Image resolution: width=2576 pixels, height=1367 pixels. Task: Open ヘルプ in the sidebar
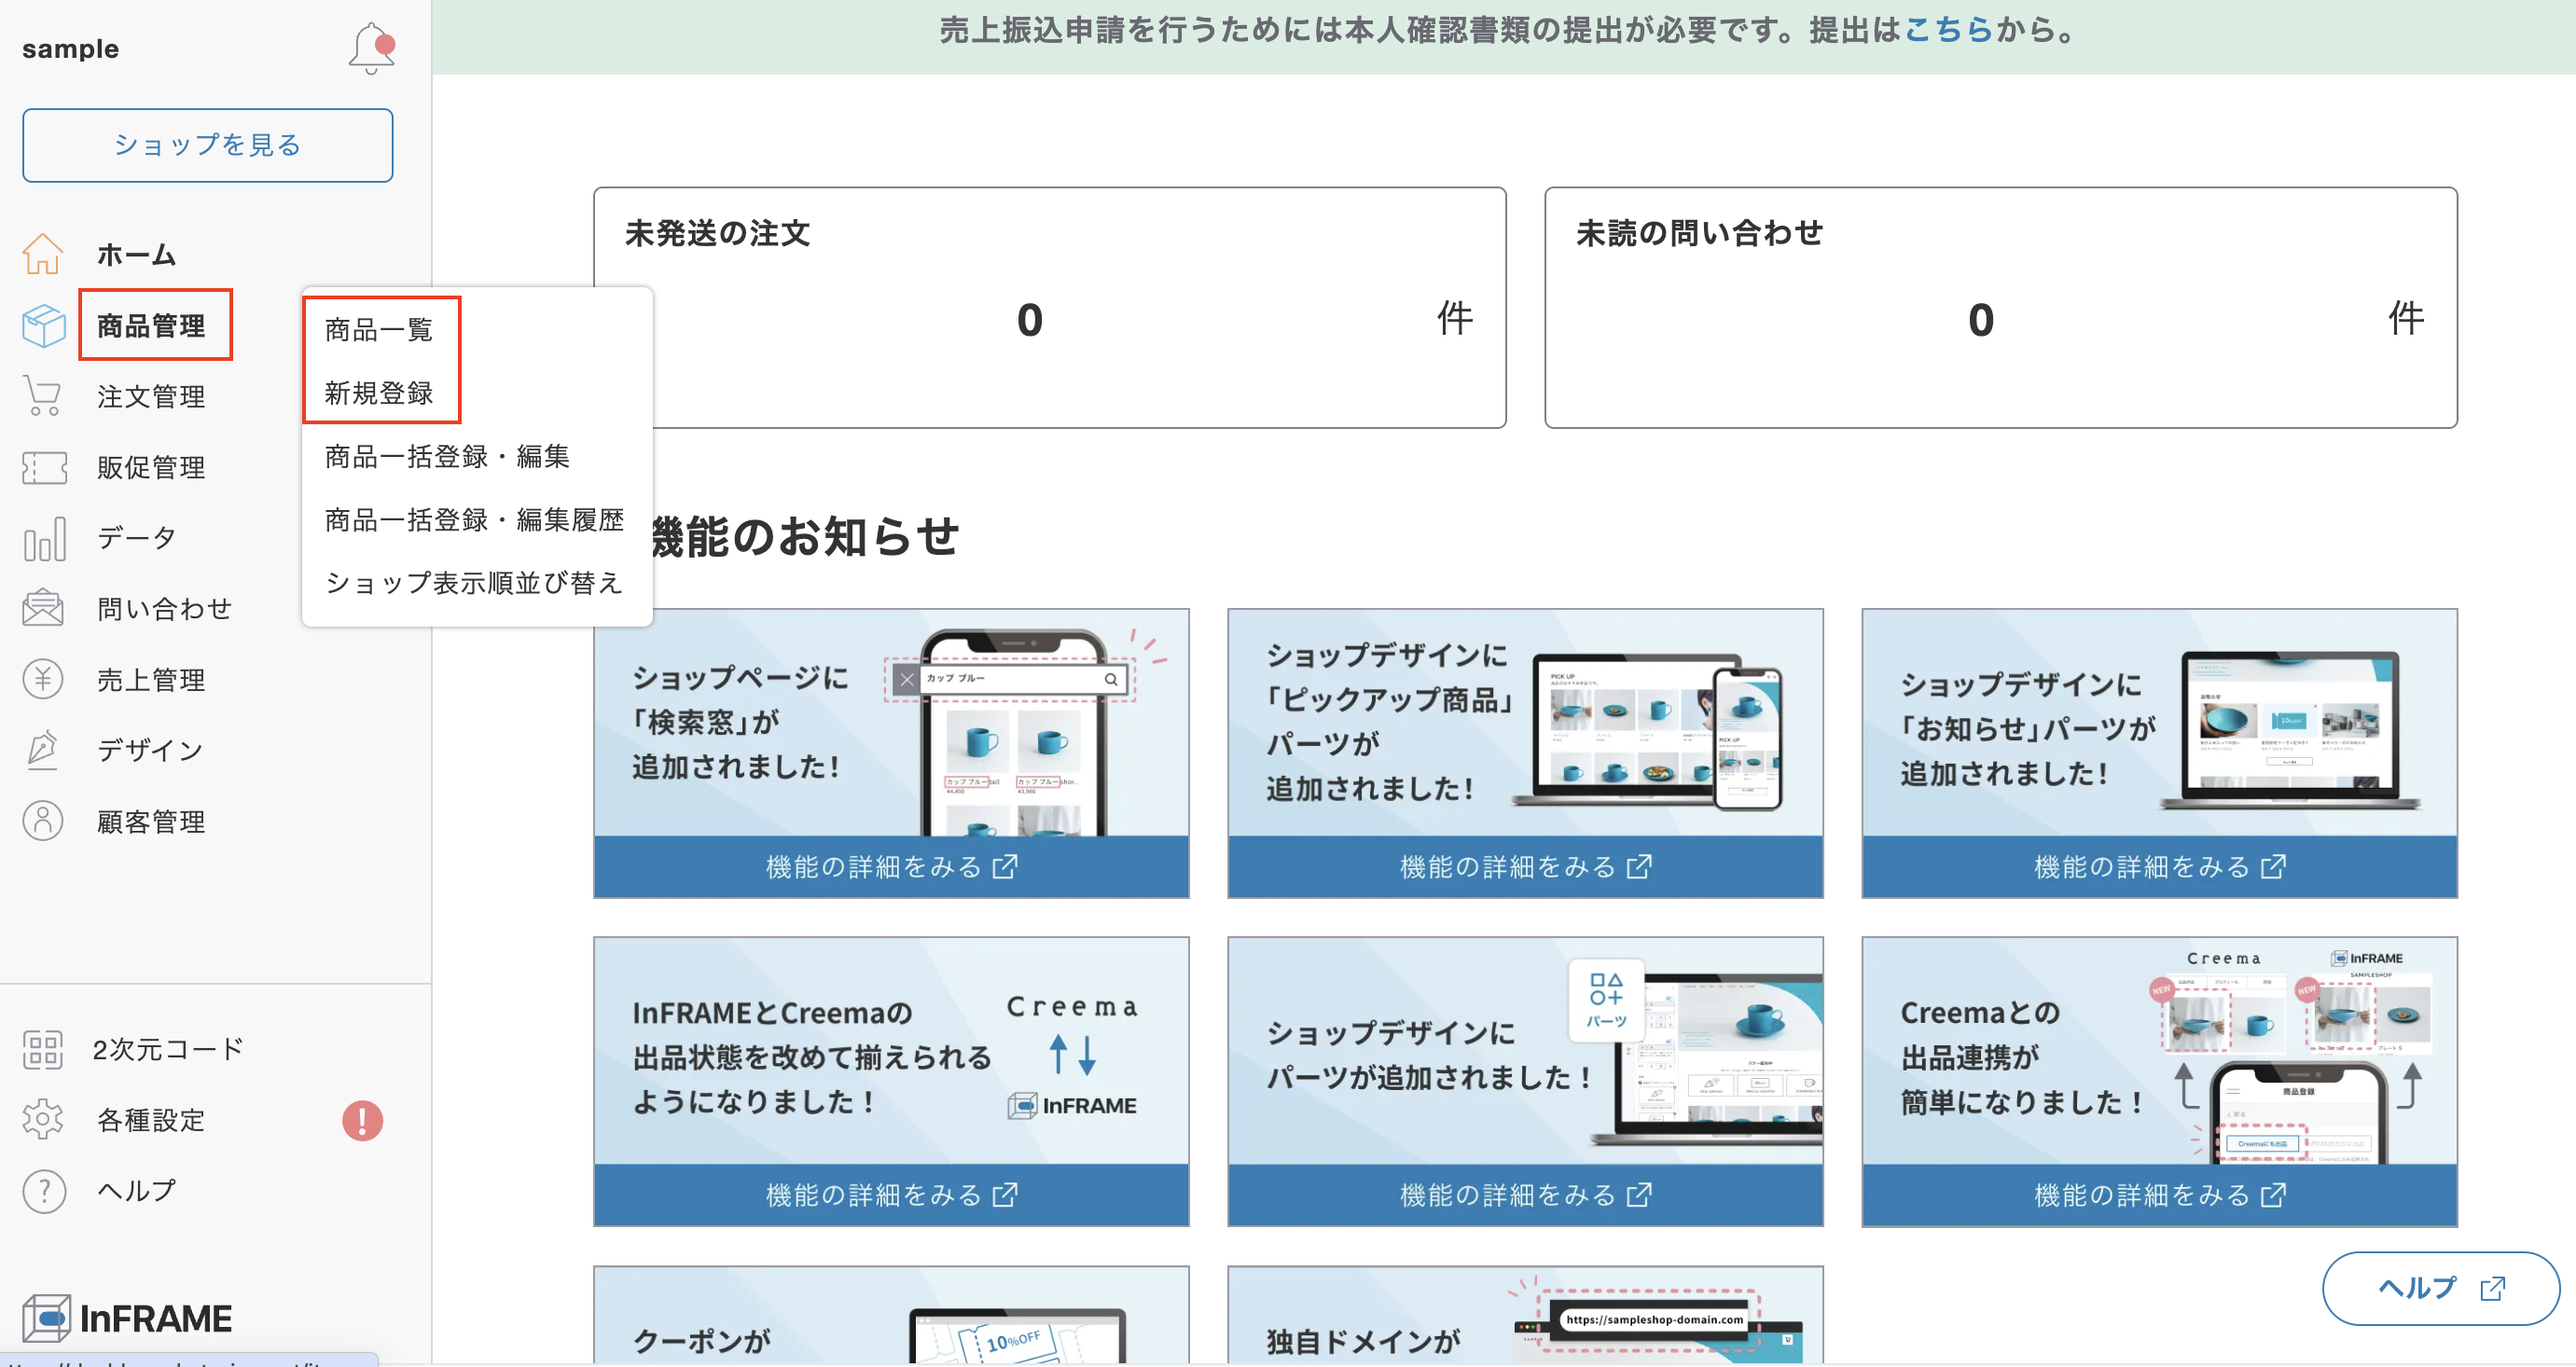(136, 1191)
